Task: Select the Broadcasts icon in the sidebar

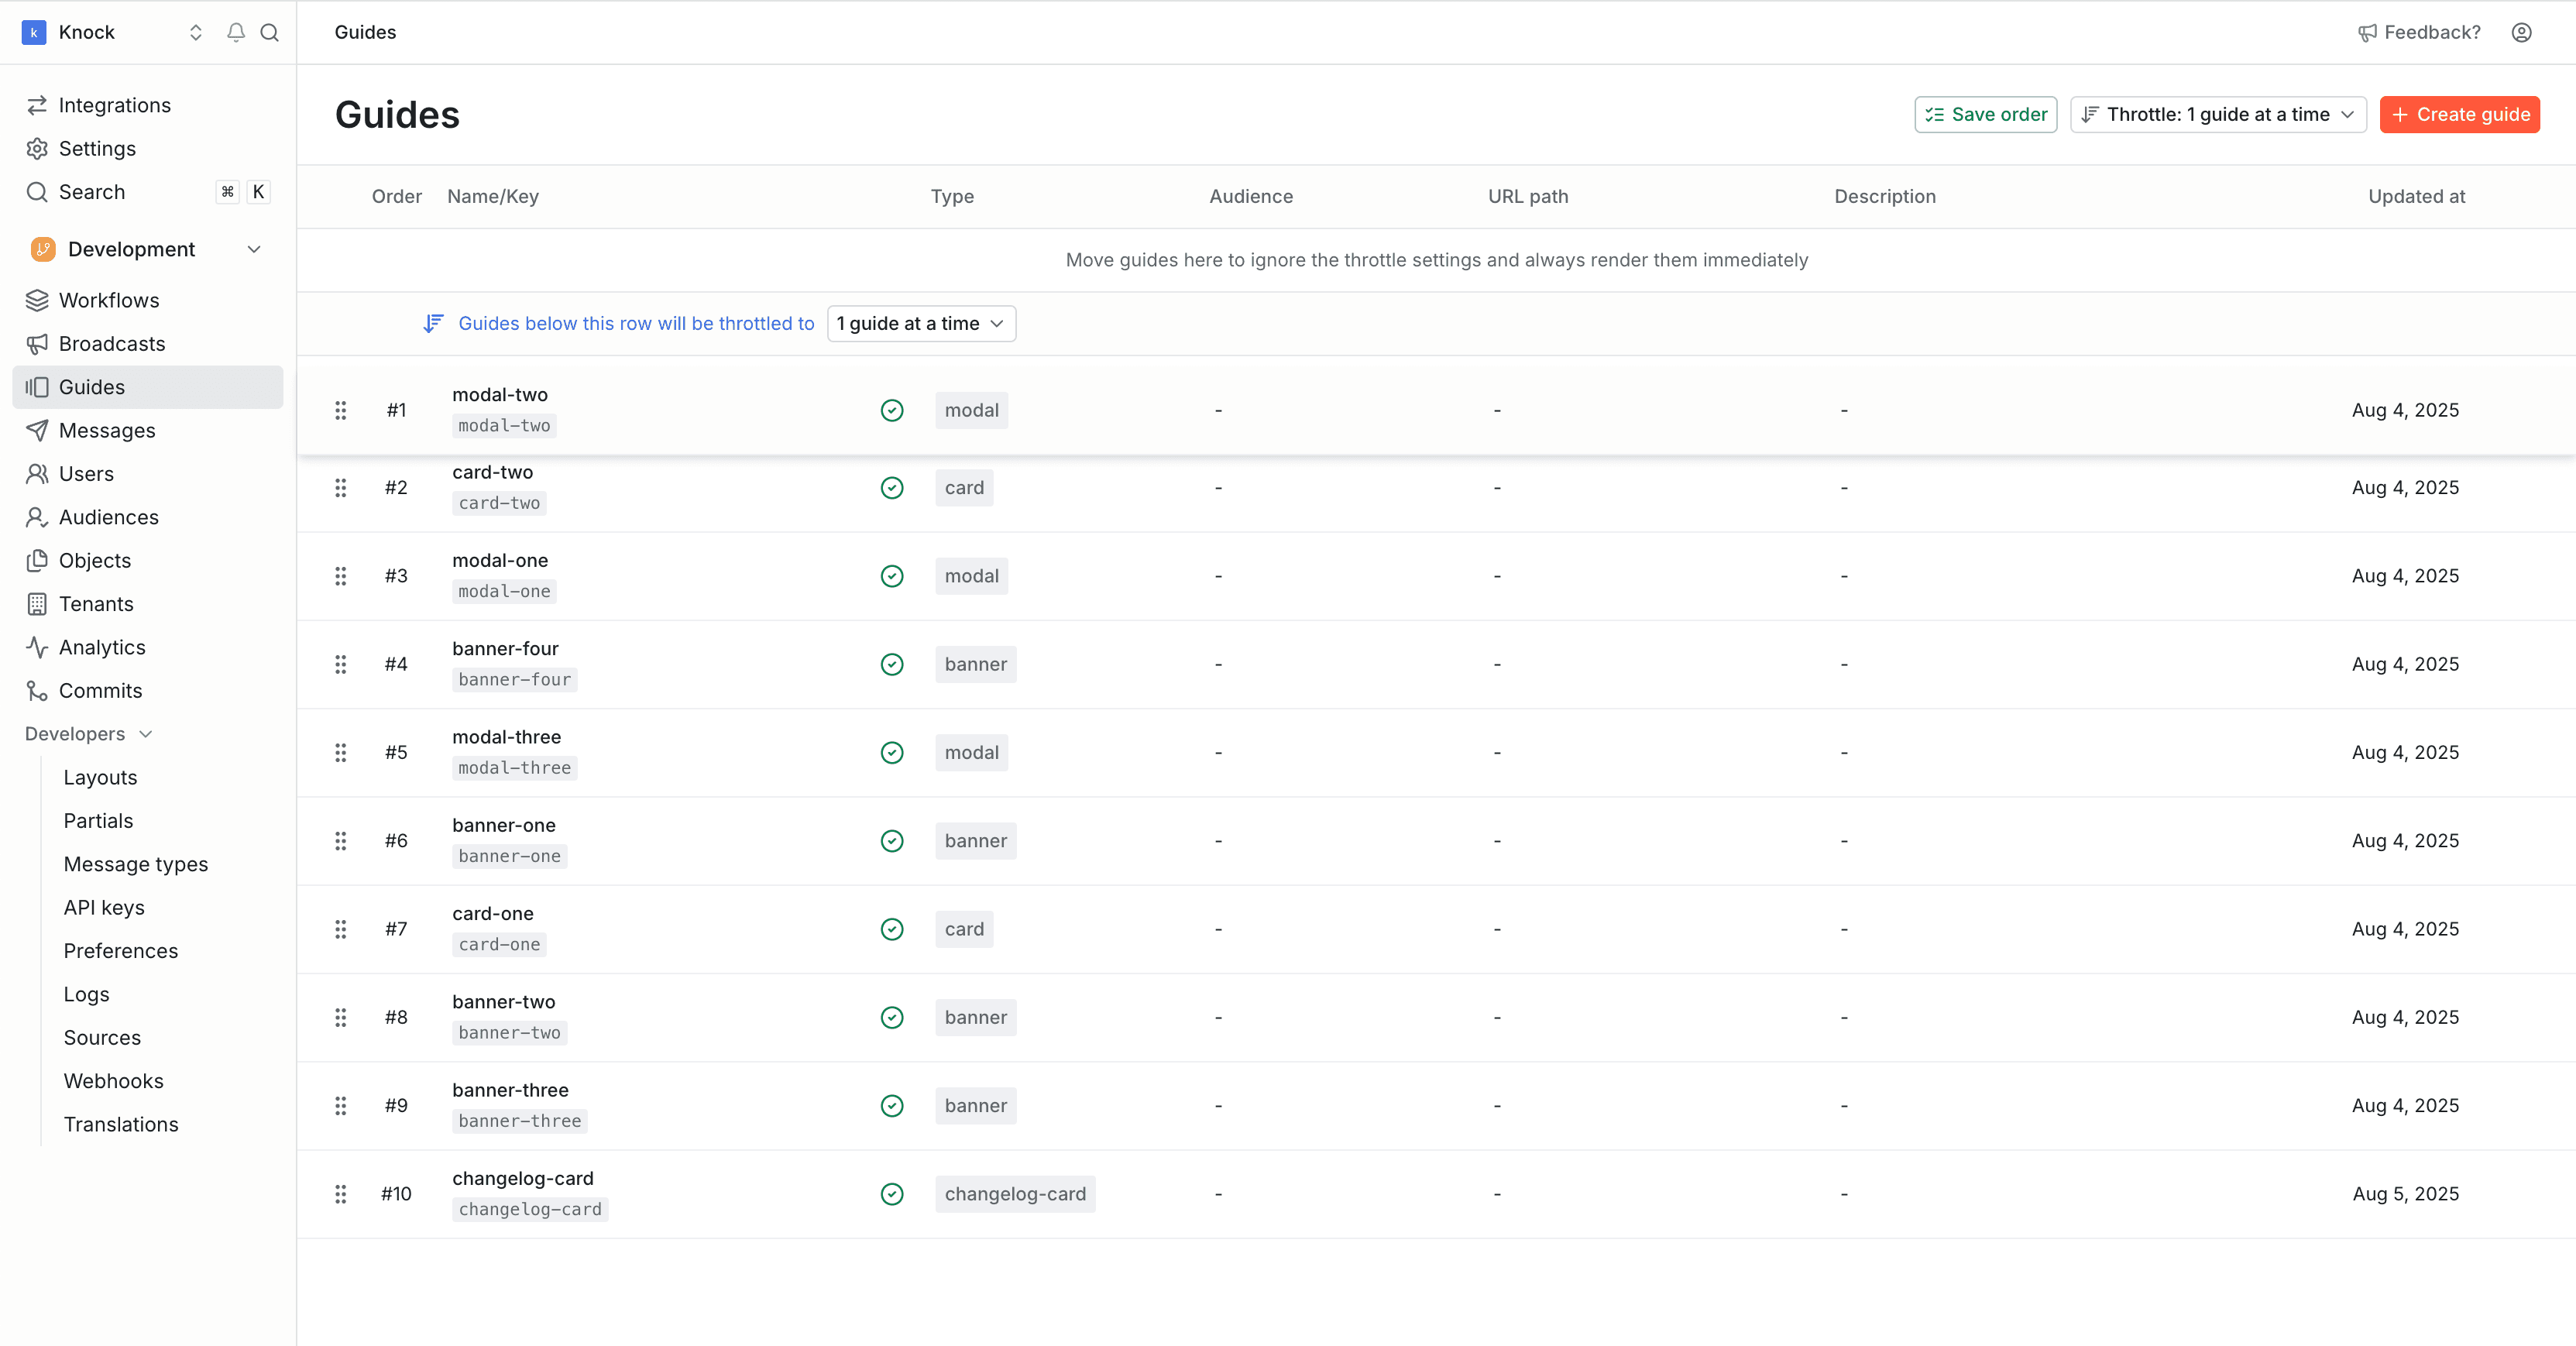Action: [37, 343]
